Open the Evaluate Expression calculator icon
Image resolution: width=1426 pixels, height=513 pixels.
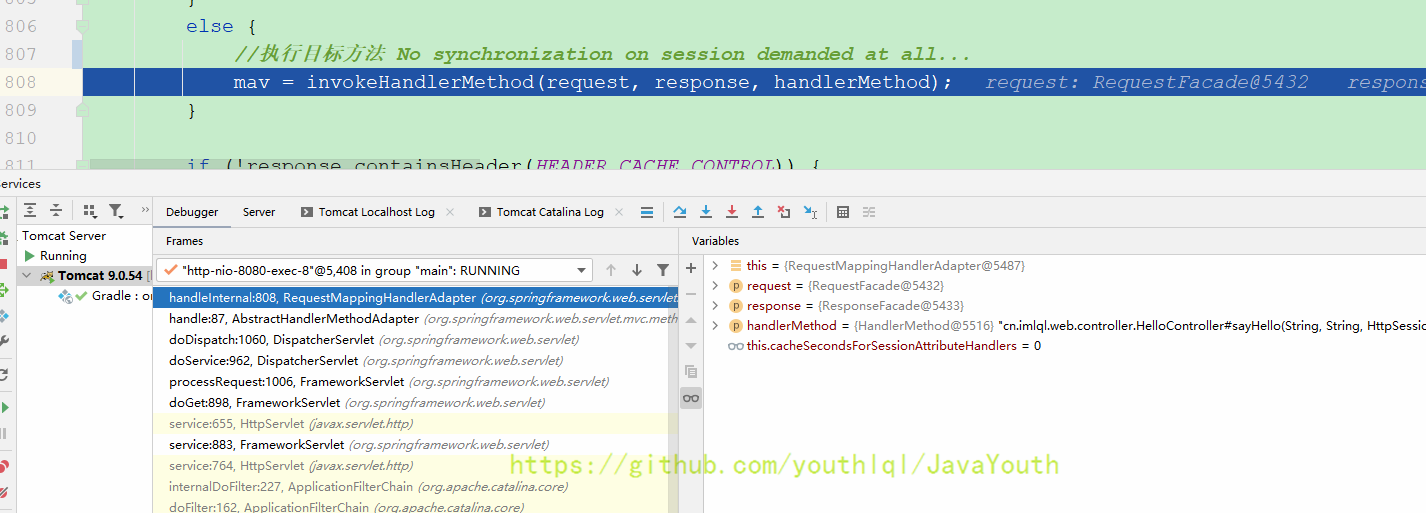(x=843, y=212)
